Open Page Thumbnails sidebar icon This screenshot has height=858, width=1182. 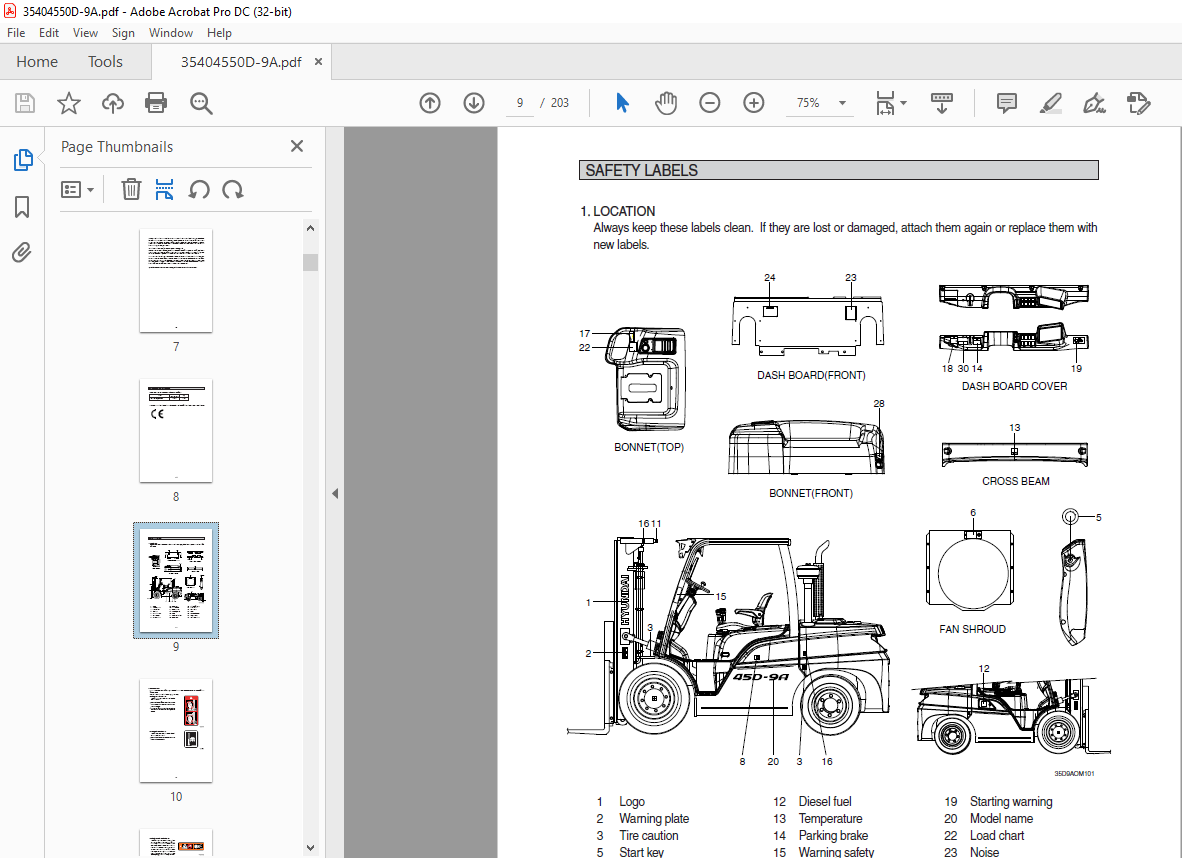point(23,159)
